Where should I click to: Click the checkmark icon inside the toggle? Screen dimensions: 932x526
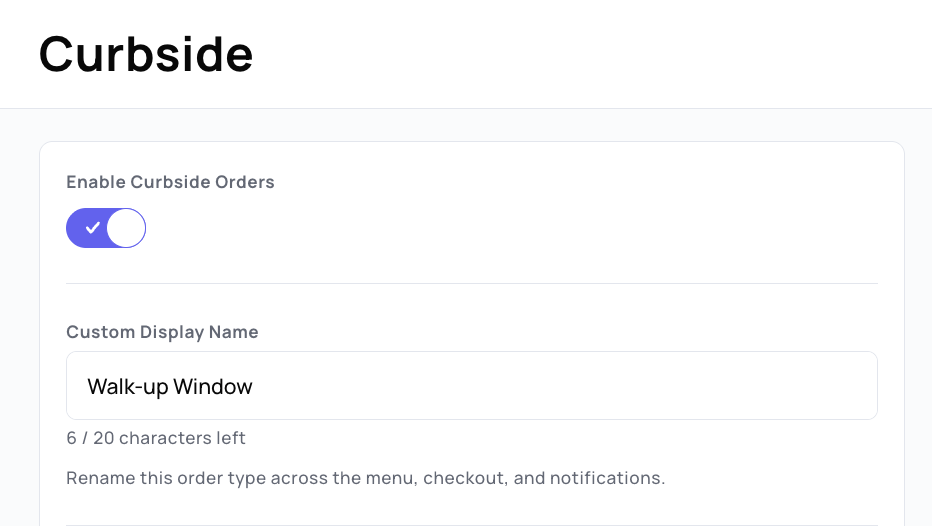pyautogui.click(x=92, y=228)
